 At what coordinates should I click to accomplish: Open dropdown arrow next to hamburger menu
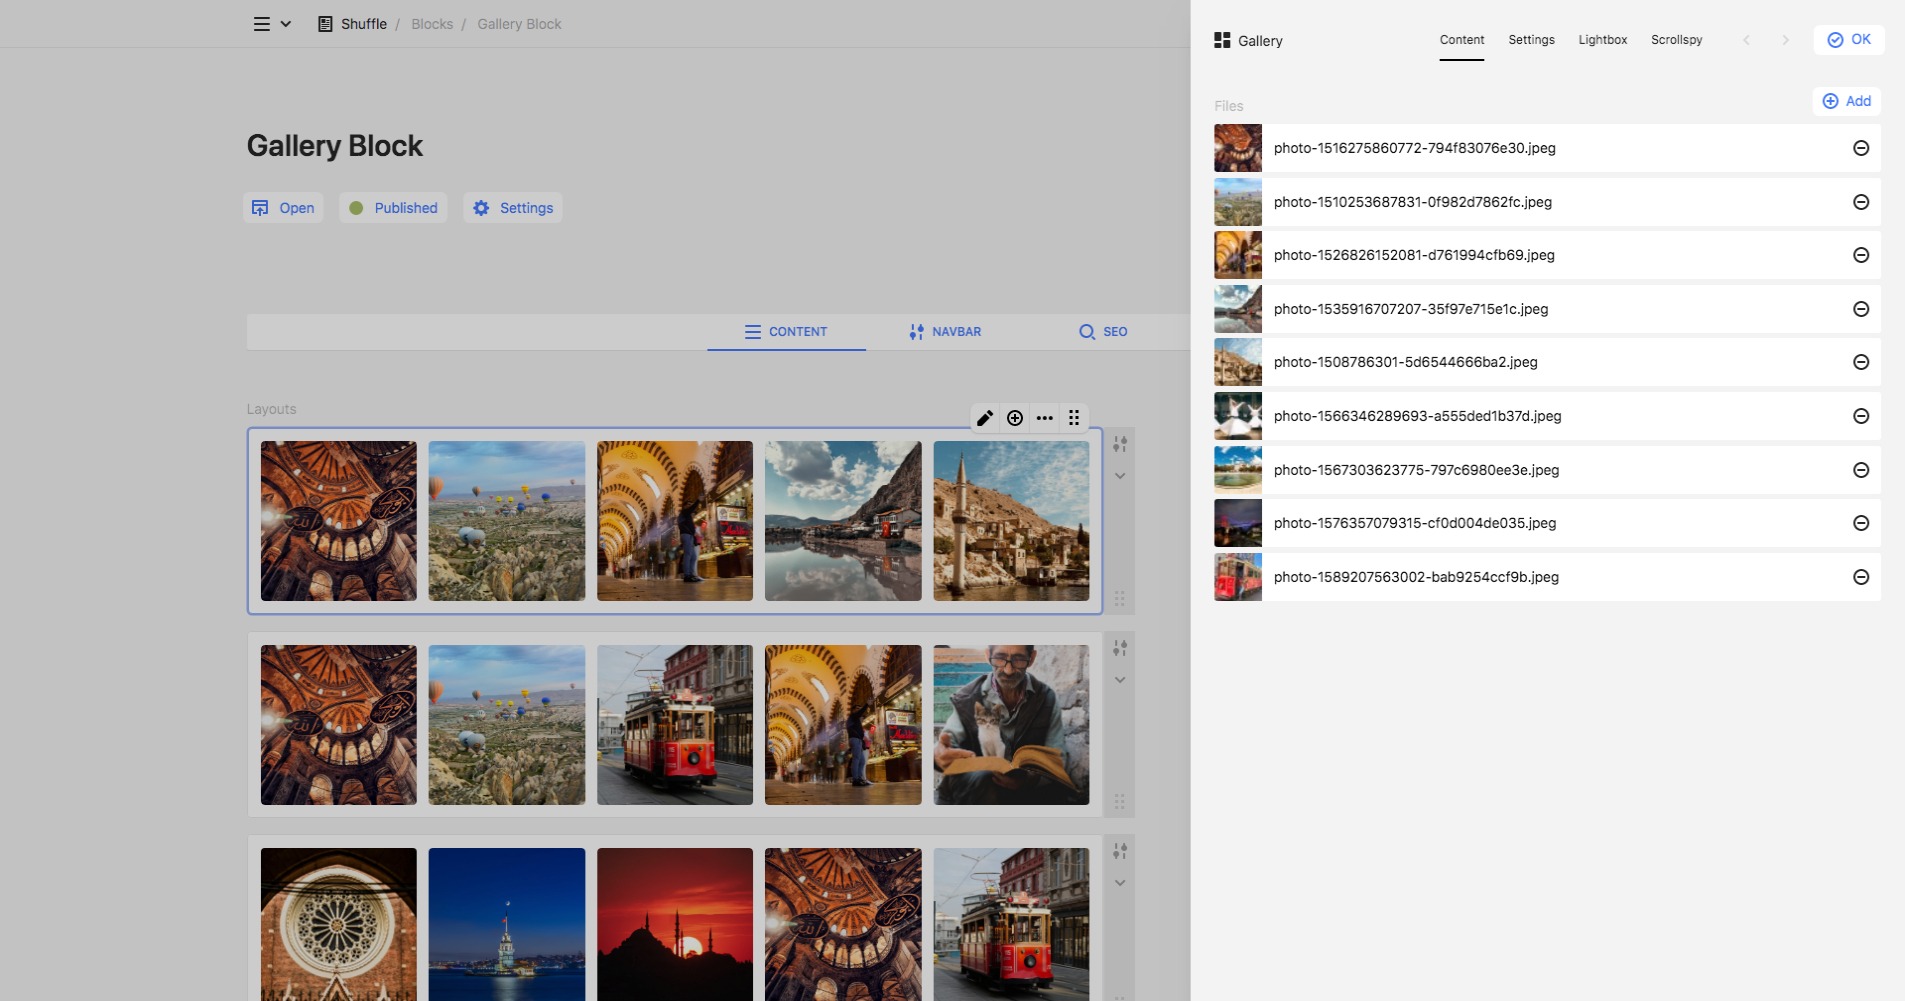286,24
